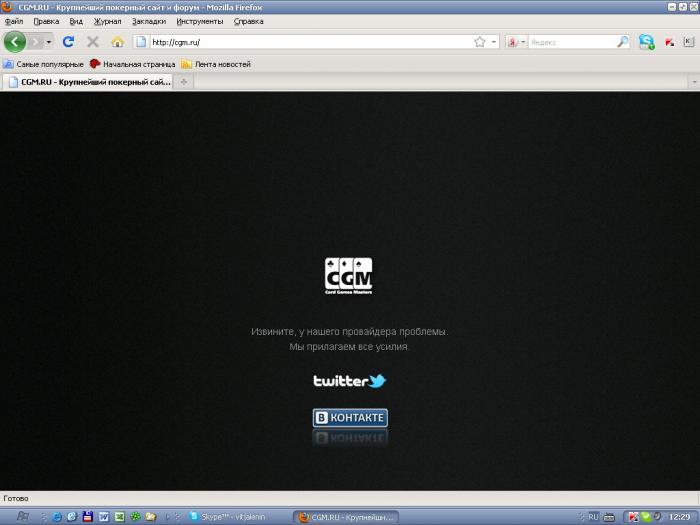Go to the home page via house icon
This screenshot has width=700, height=525.
tap(117, 42)
